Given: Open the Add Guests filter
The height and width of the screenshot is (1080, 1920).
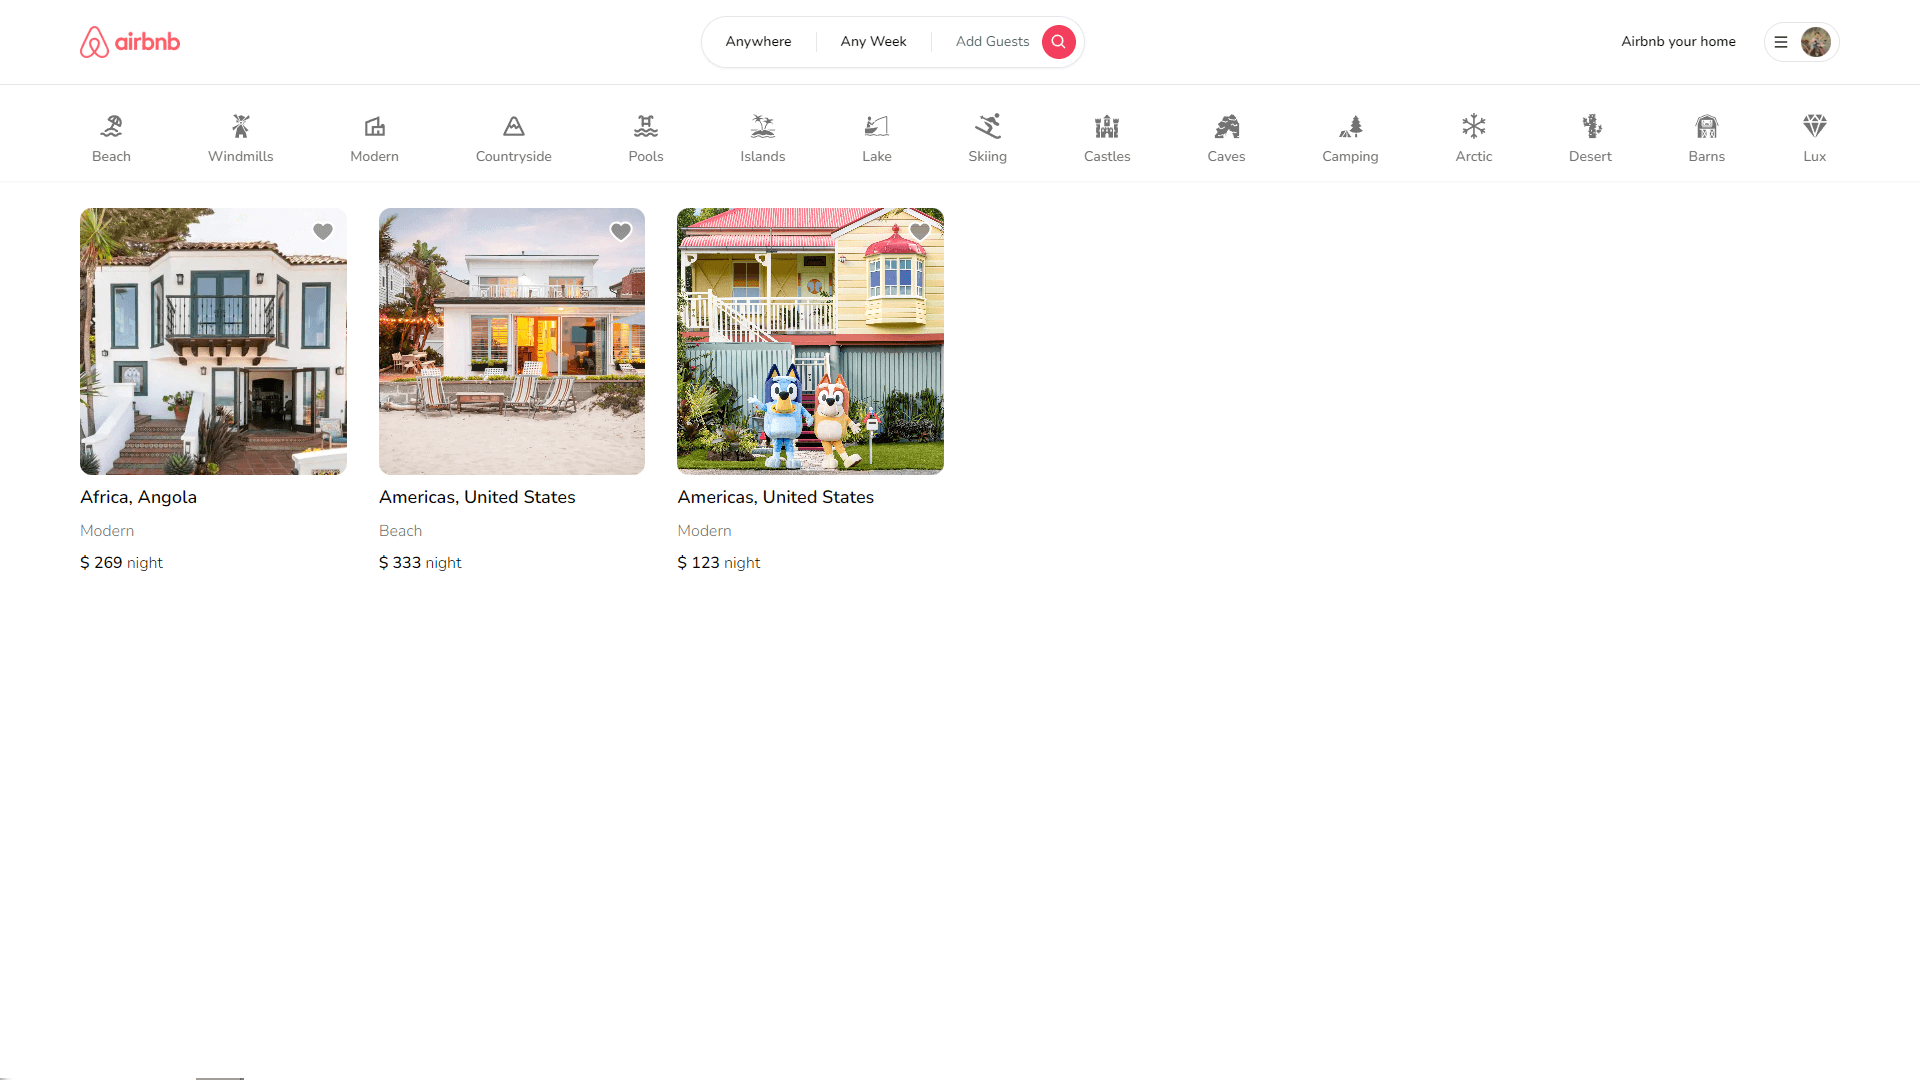Looking at the screenshot, I should (992, 42).
